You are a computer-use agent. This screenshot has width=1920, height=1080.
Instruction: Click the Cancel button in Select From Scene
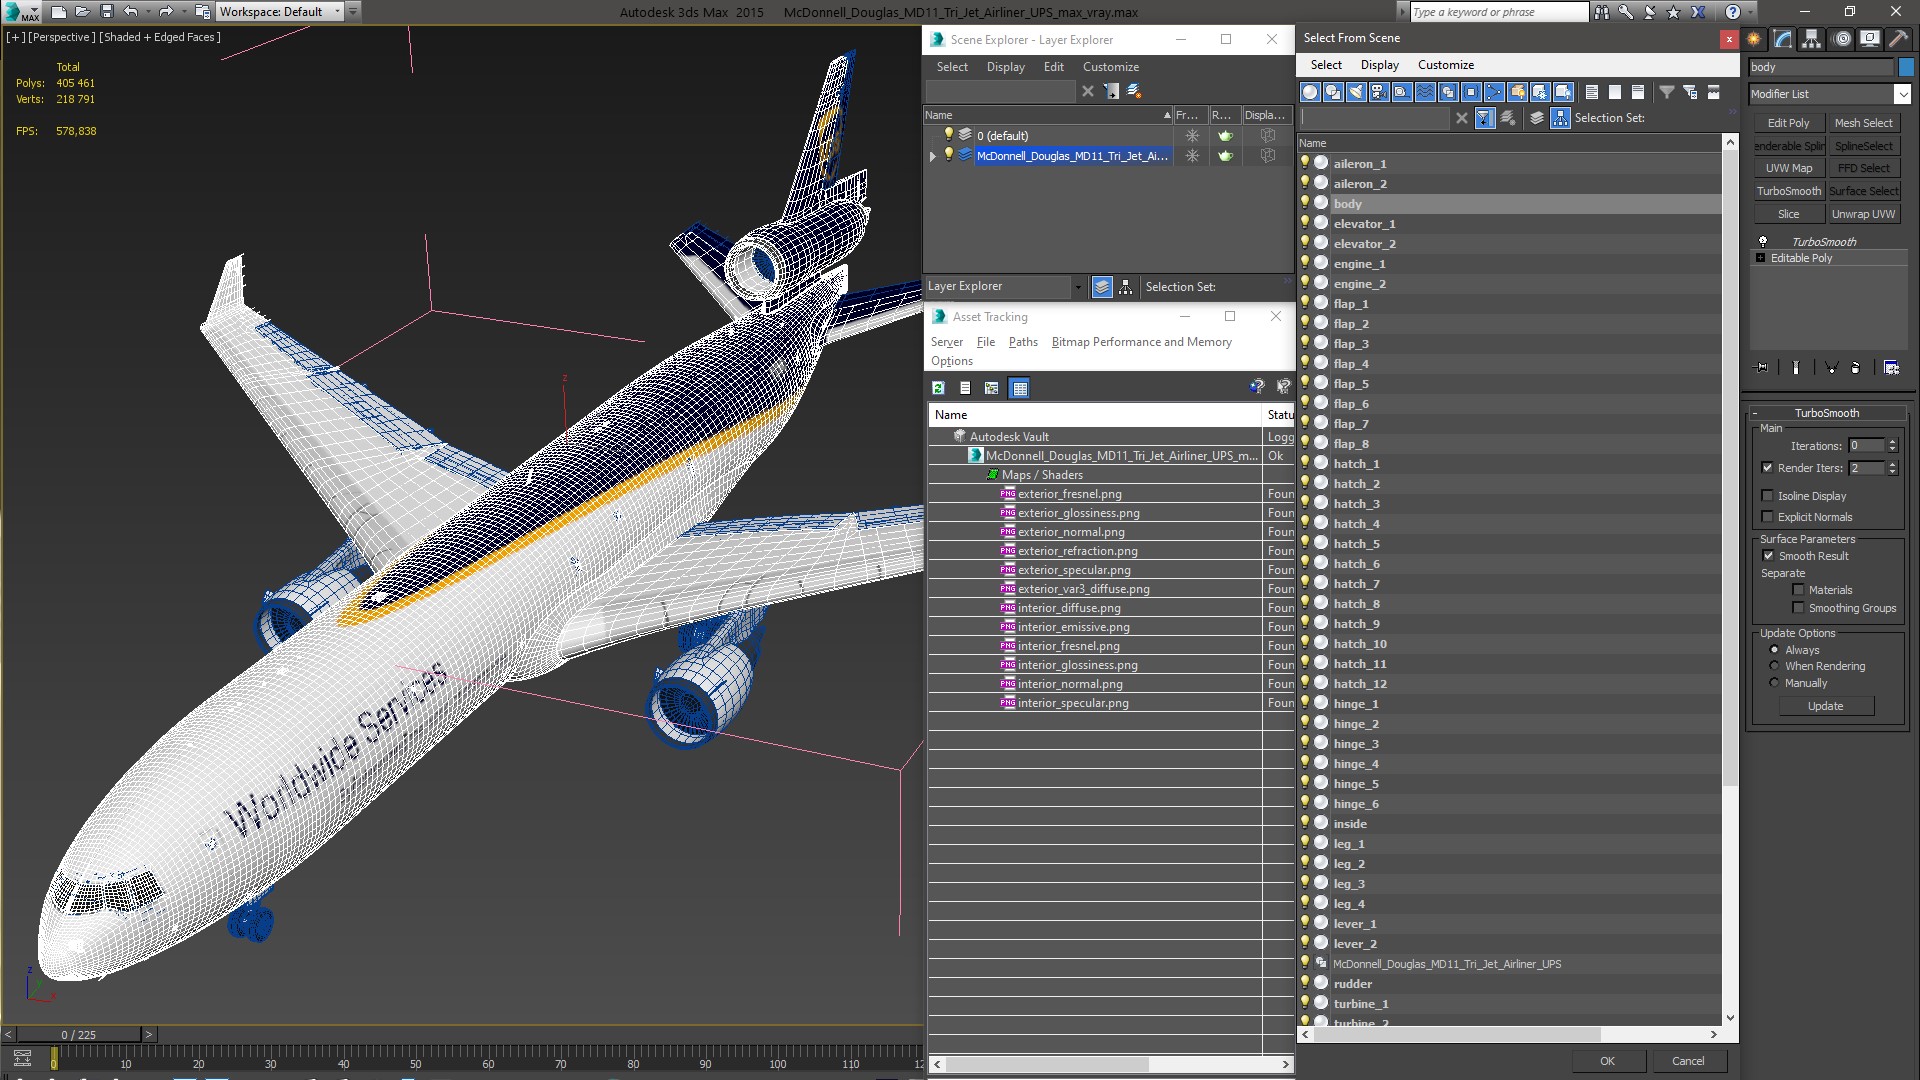tap(1688, 1061)
